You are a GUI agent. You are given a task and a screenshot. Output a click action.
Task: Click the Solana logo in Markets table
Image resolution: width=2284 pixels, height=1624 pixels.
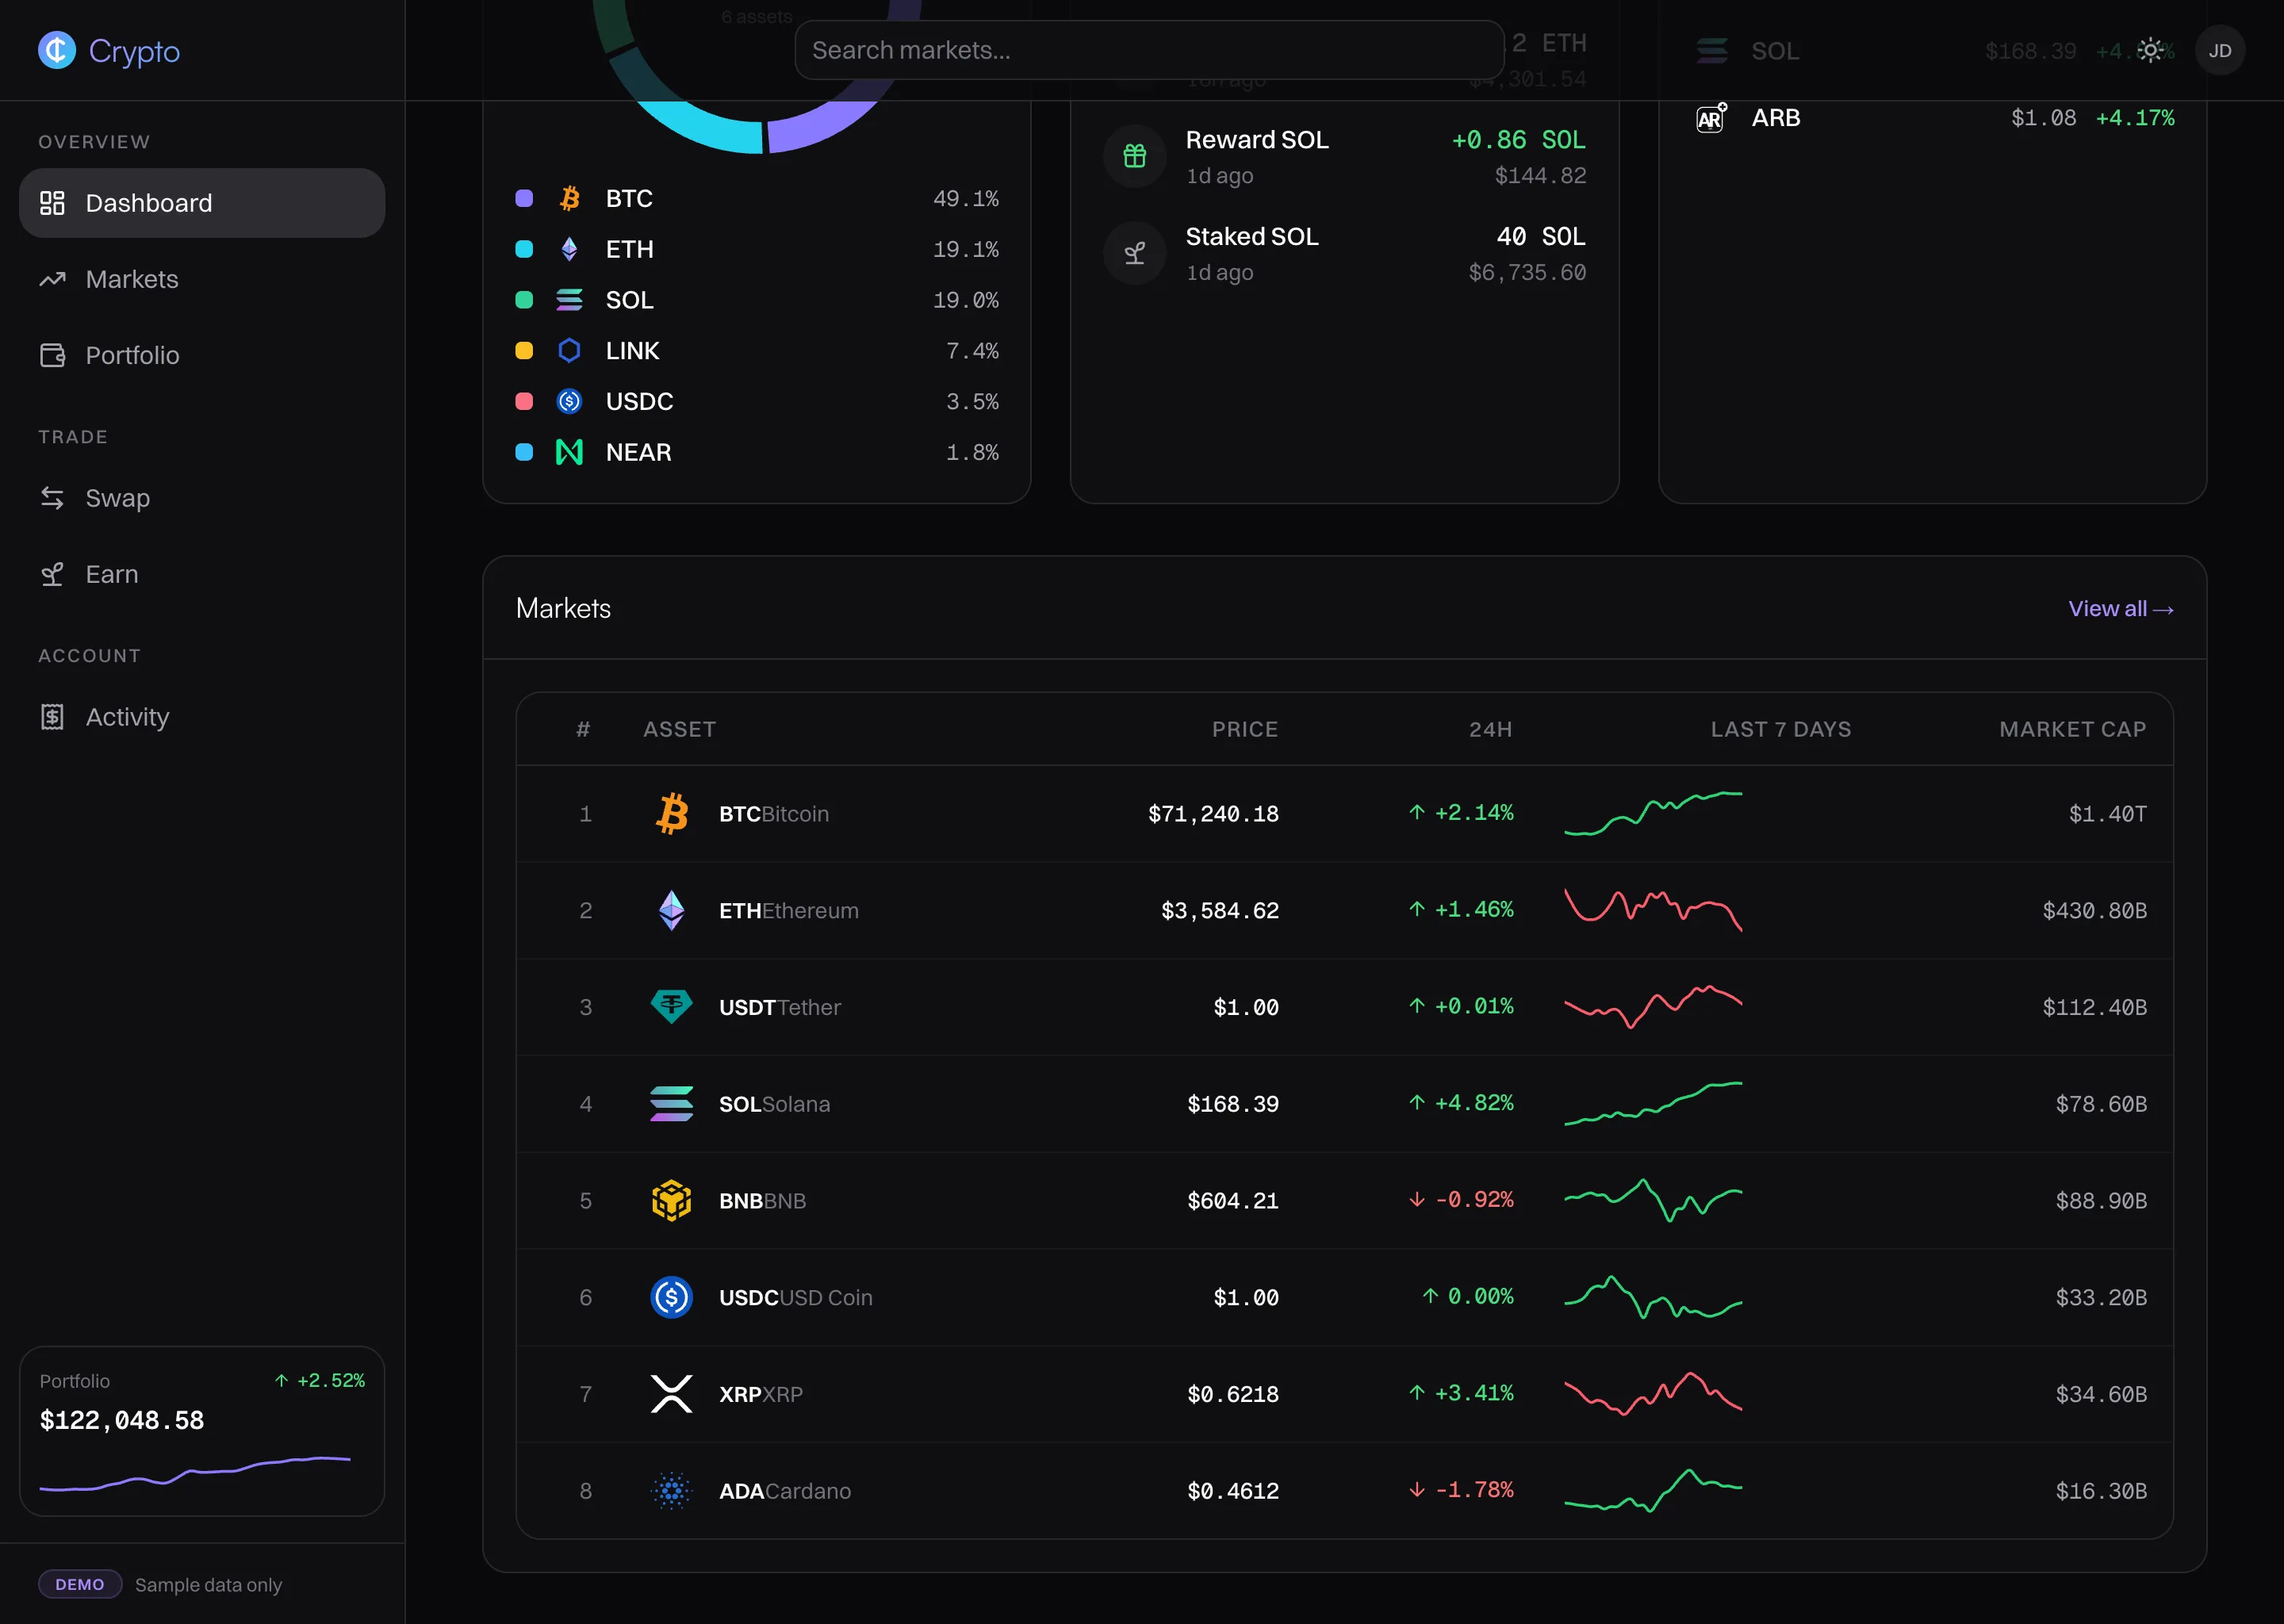[672, 1104]
